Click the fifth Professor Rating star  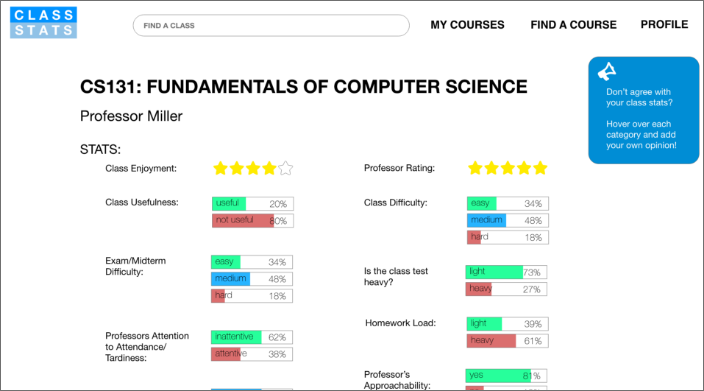point(541,168)
